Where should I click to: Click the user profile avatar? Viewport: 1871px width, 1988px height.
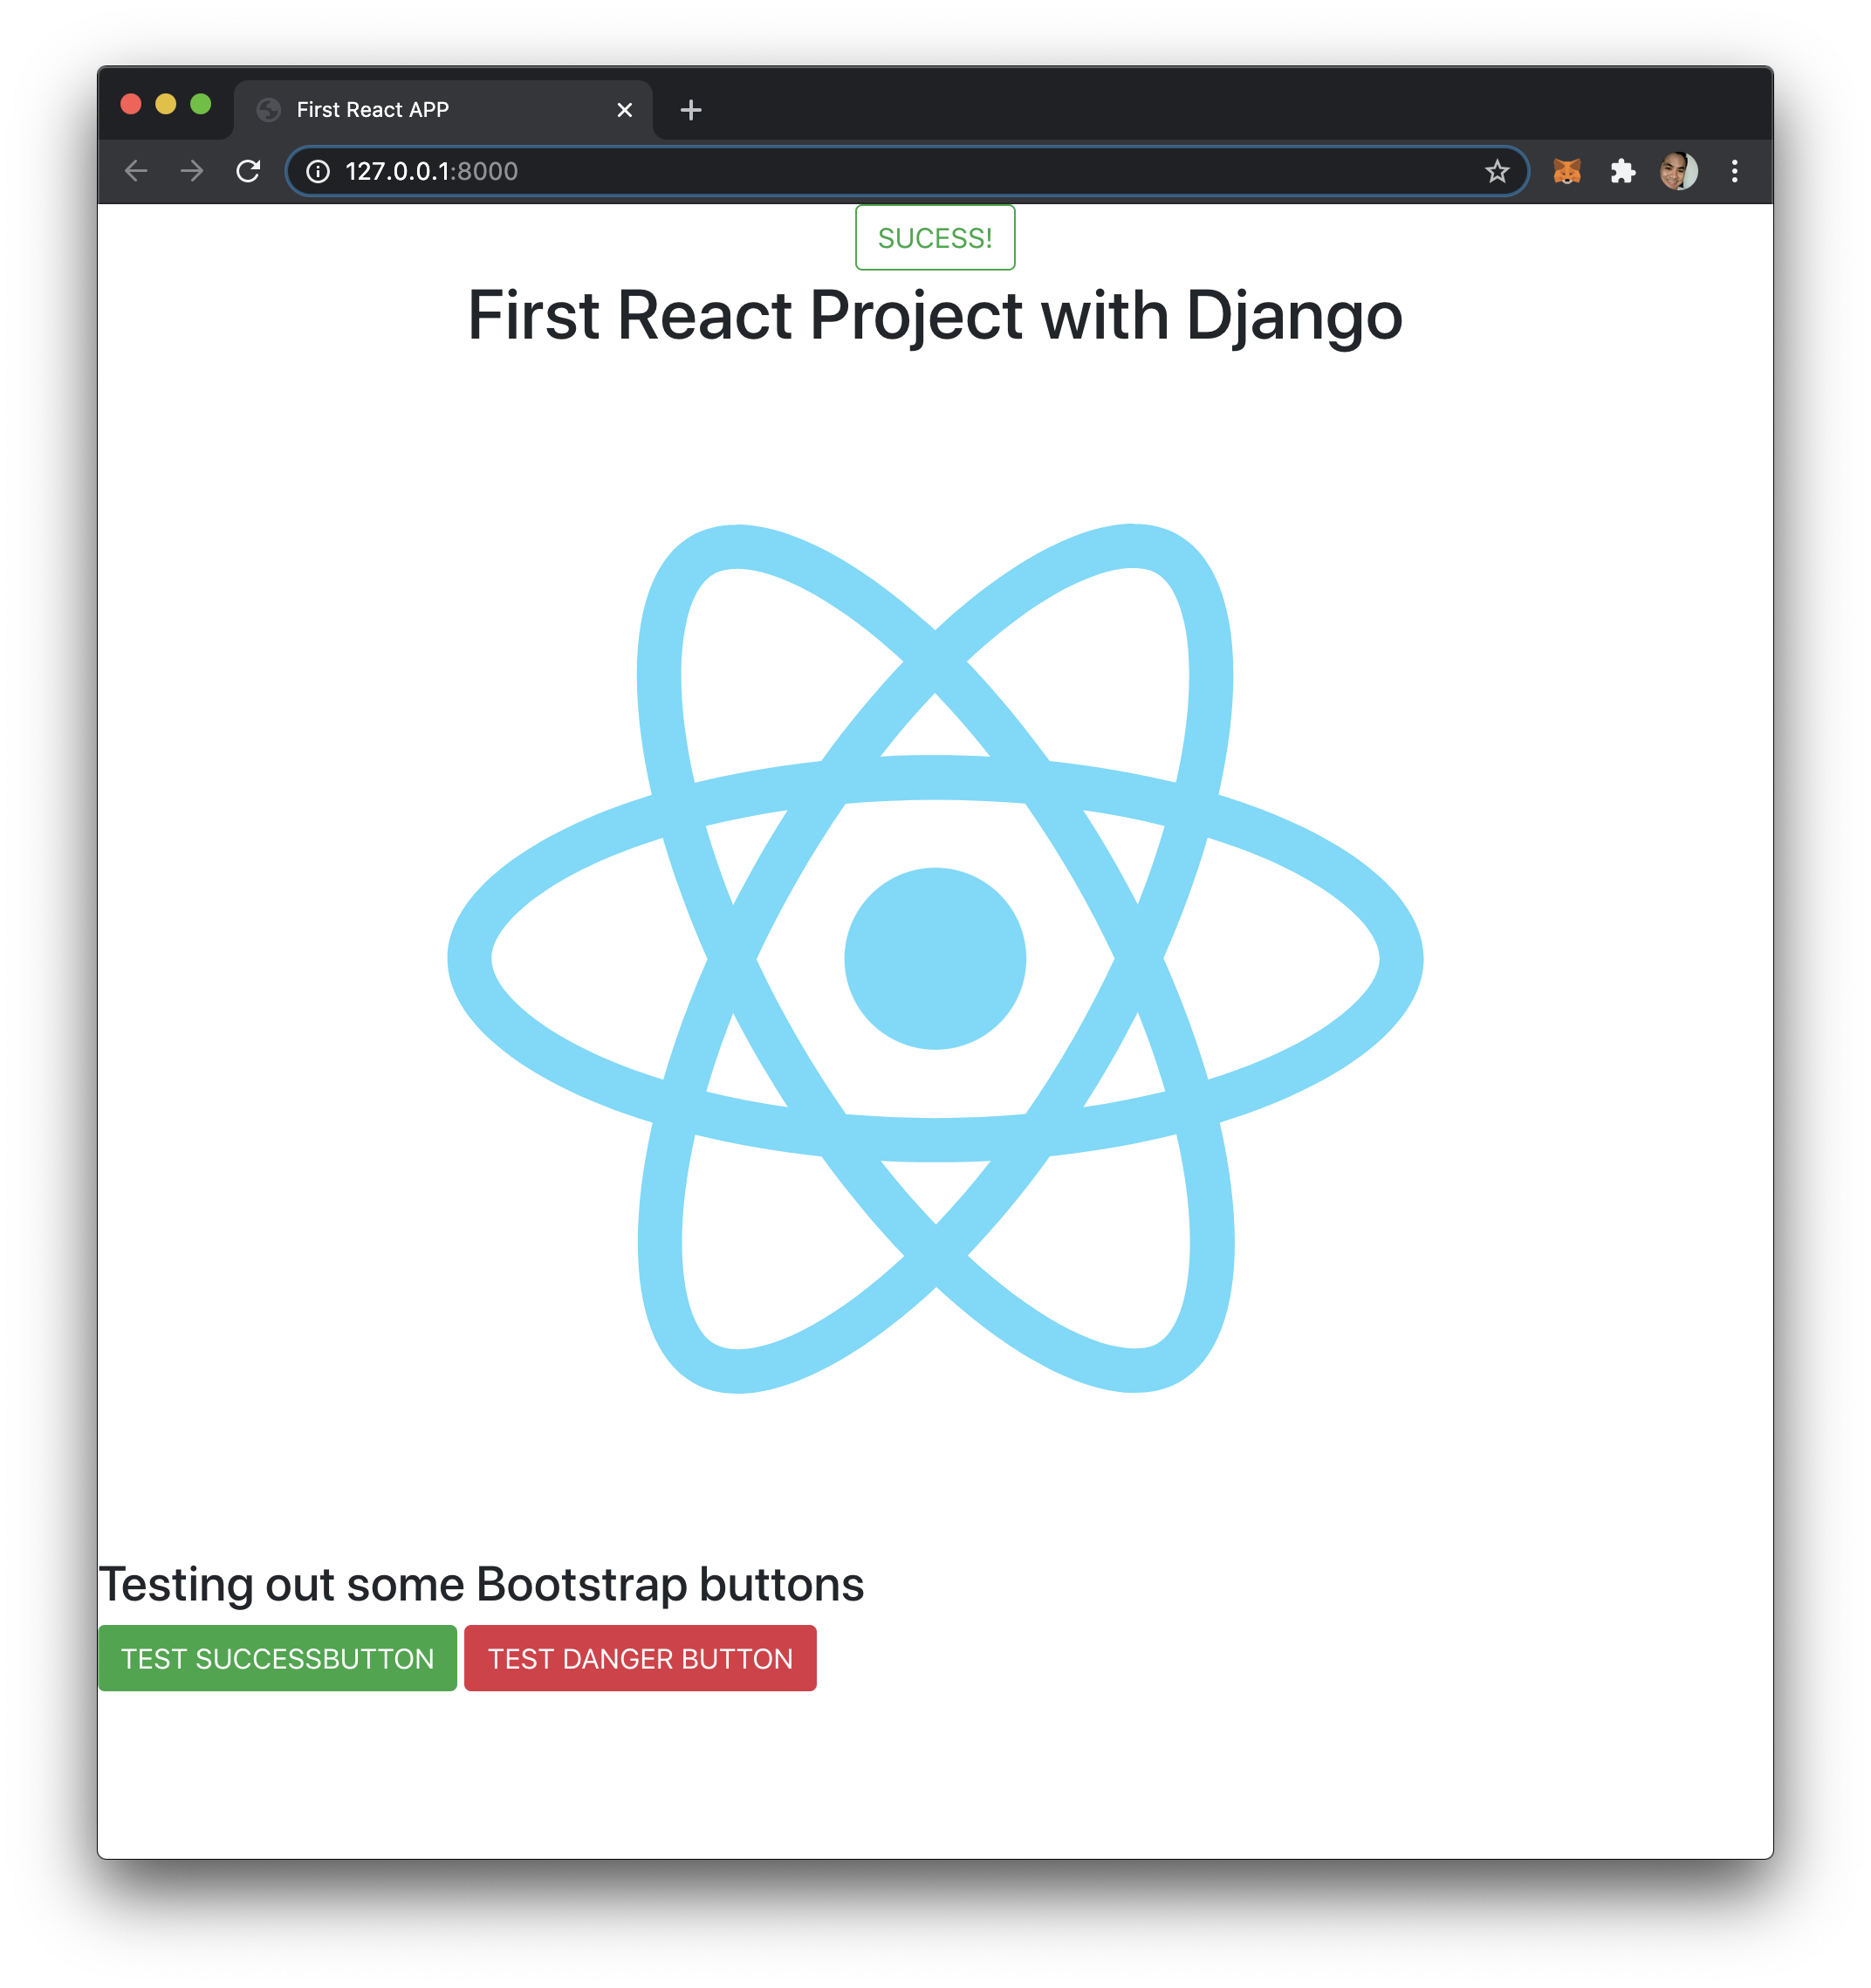pyautogui.click(x=1678, y=171)
